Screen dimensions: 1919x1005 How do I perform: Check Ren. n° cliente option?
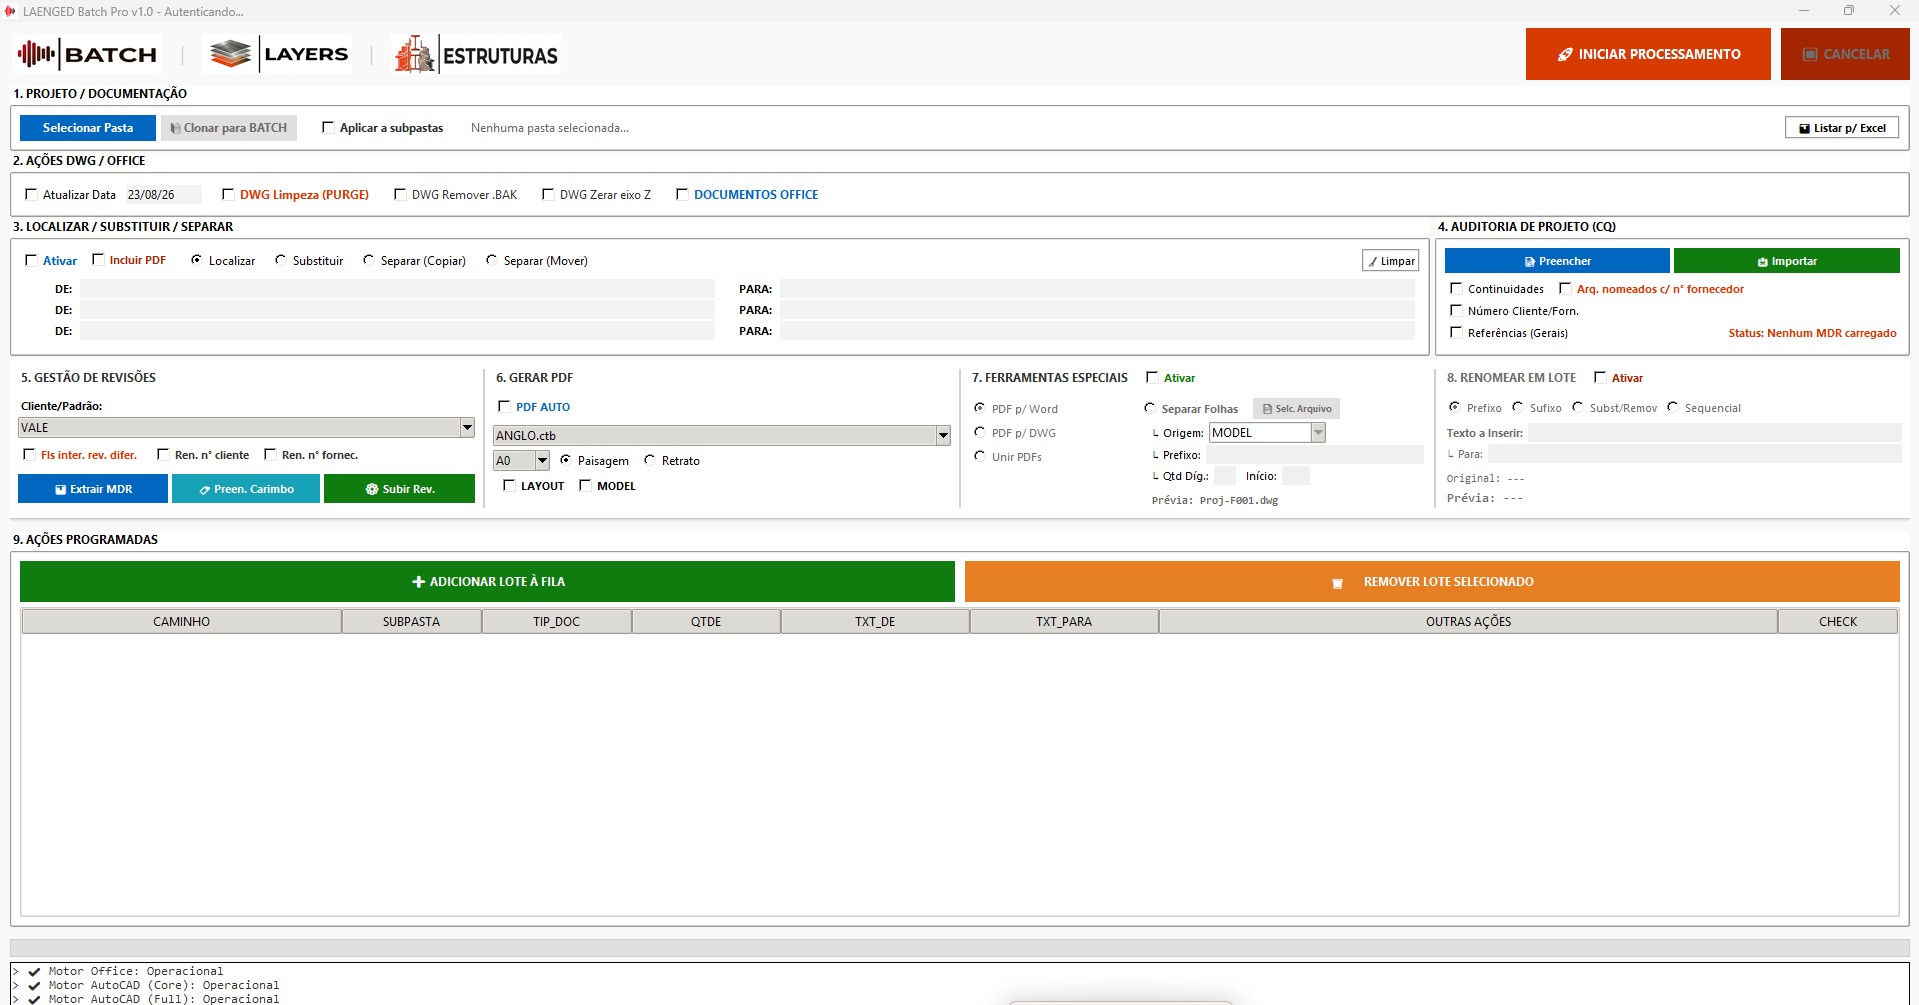click(x=163, y=454)
